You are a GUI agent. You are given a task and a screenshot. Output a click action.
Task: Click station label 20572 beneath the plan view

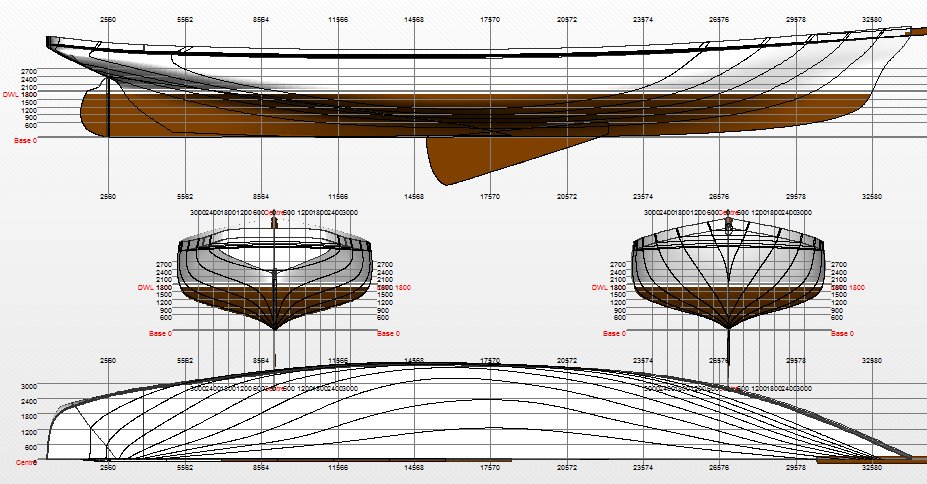tap(567, 468)
